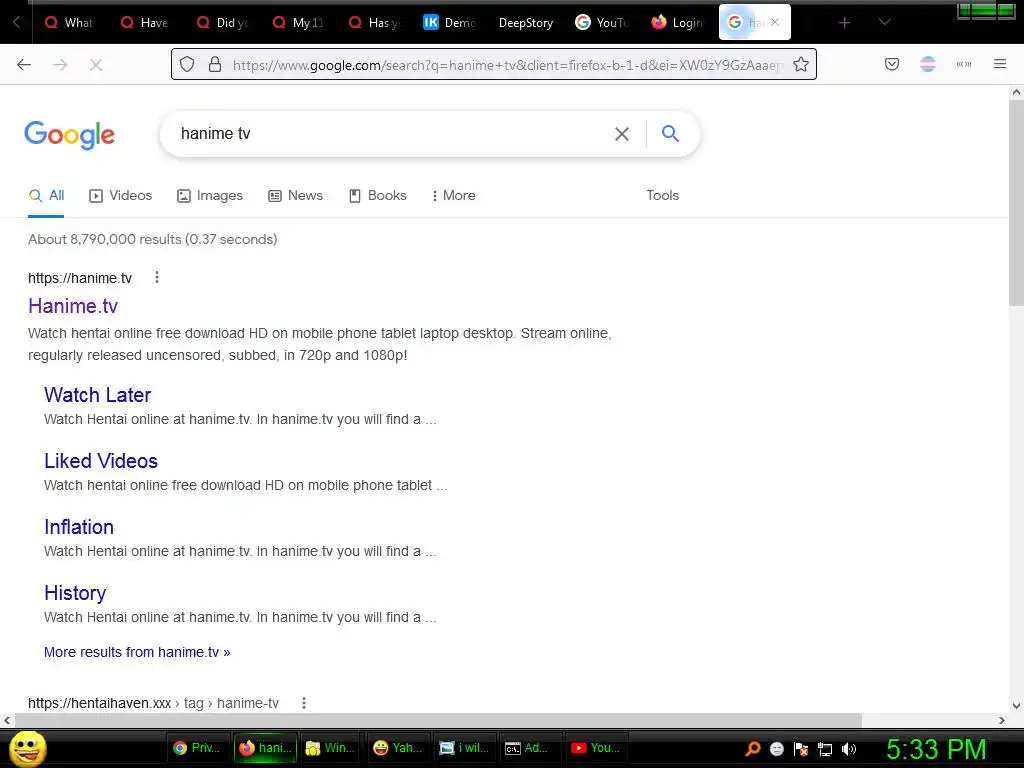Open the Watch Later sitelink
Viewport: 1024px width, 768px height.
pos(97,394)
